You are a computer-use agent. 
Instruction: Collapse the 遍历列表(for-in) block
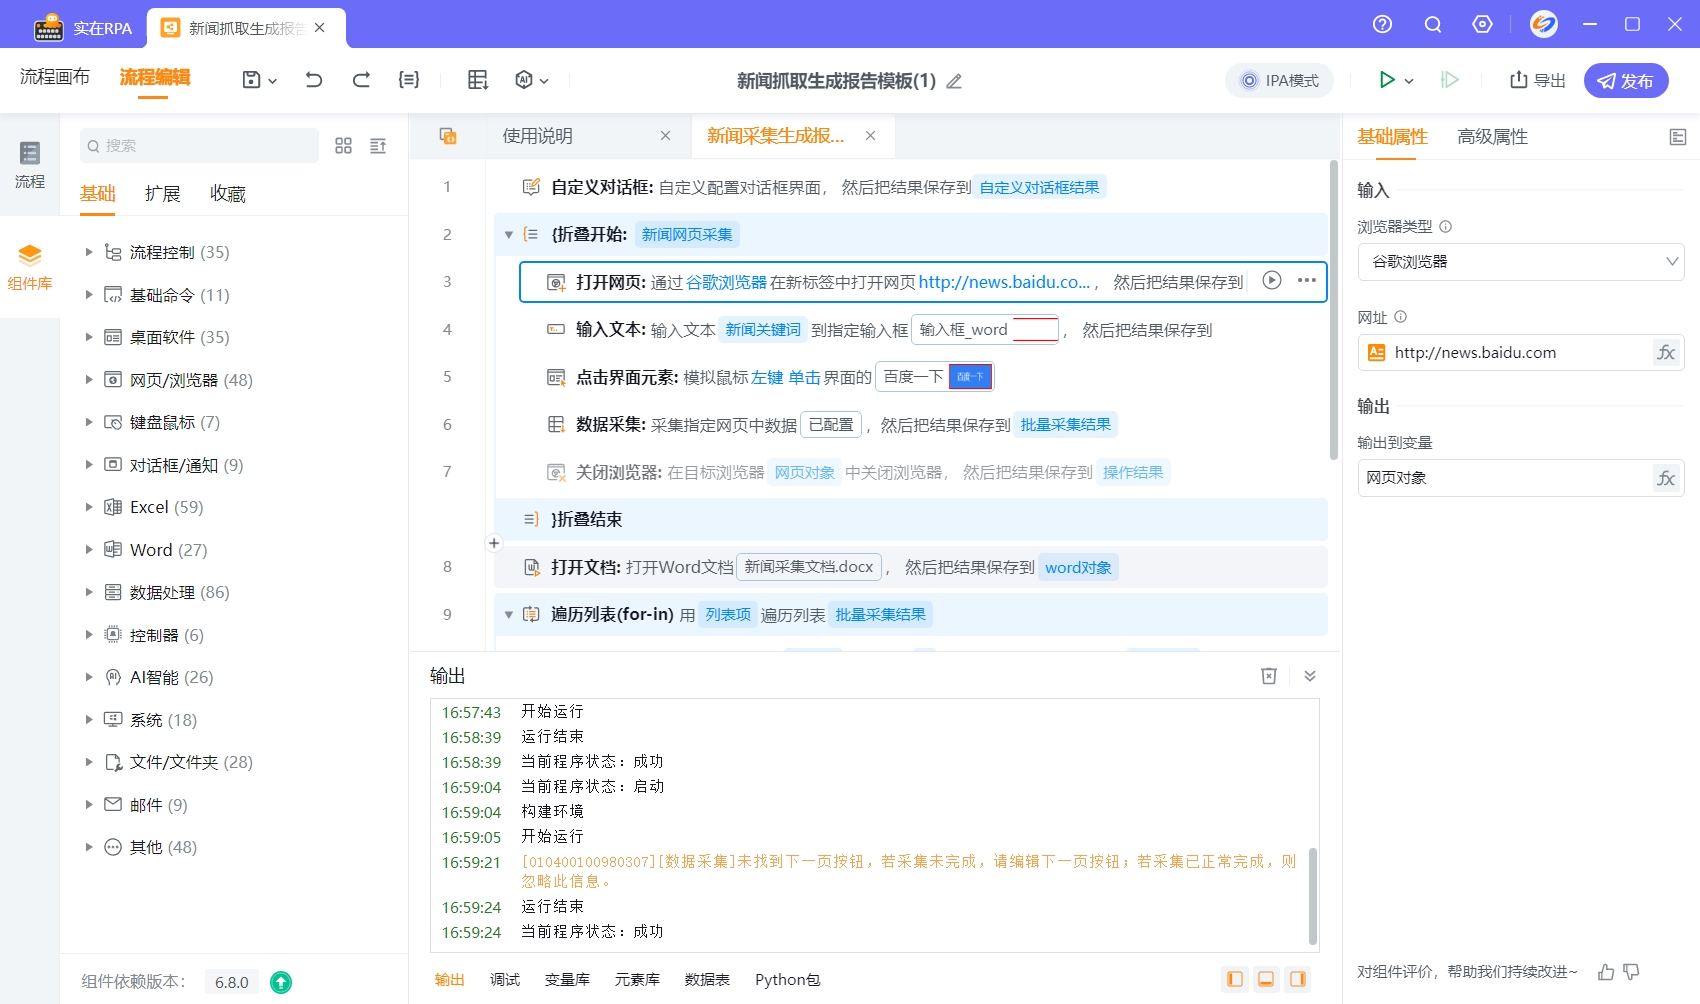click(x=509, y=615)
